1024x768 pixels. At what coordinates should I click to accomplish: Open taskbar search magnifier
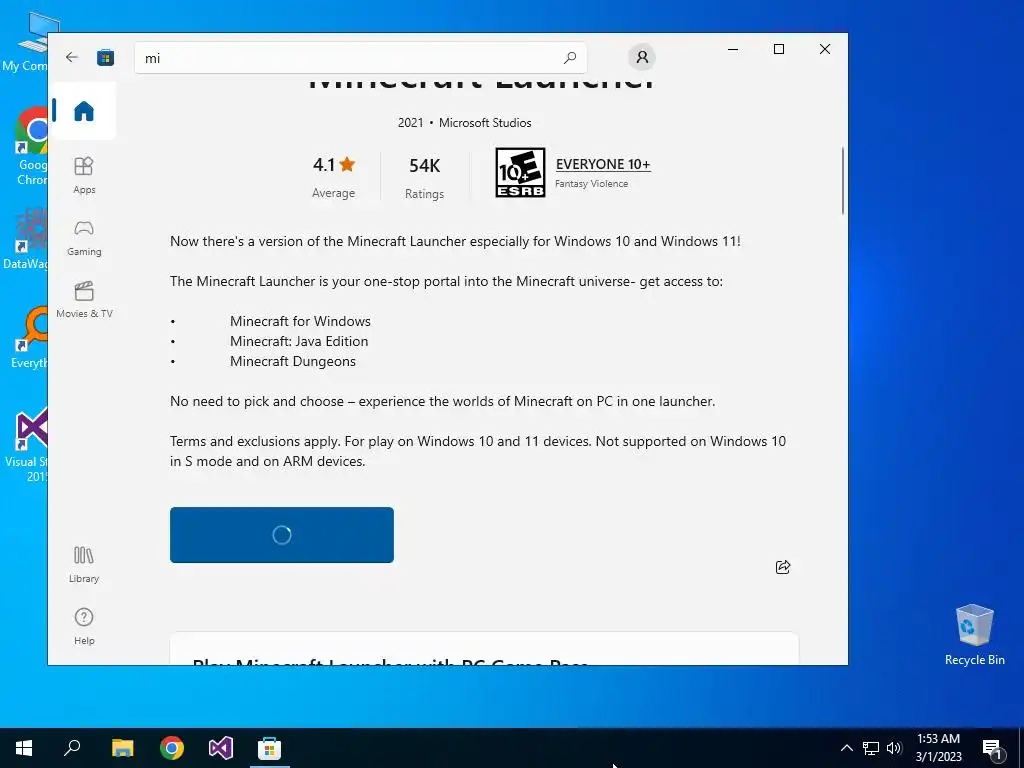tap(72, 748)
